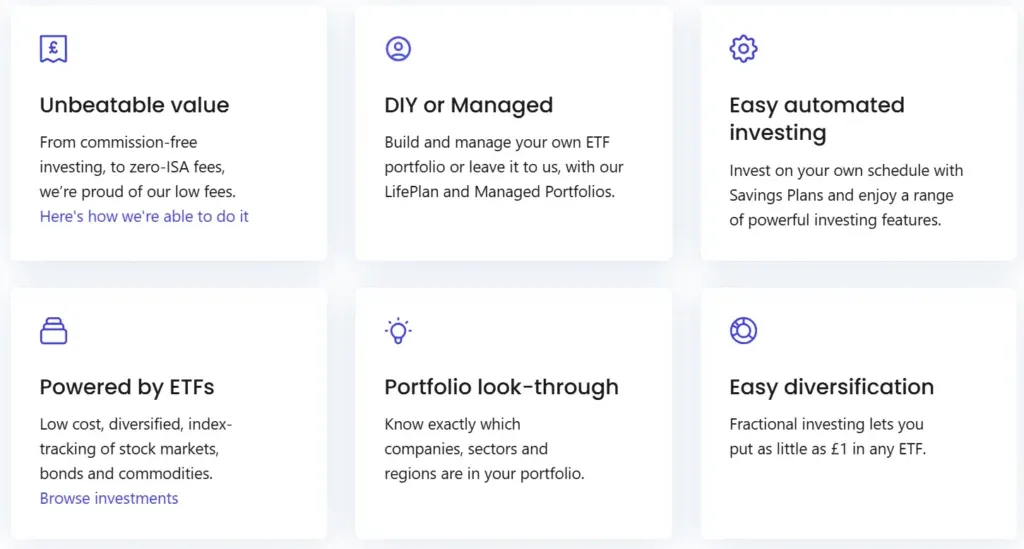Click the Easy diversification heading
This screenshot has width=1024, height=549.
point(831,387)
